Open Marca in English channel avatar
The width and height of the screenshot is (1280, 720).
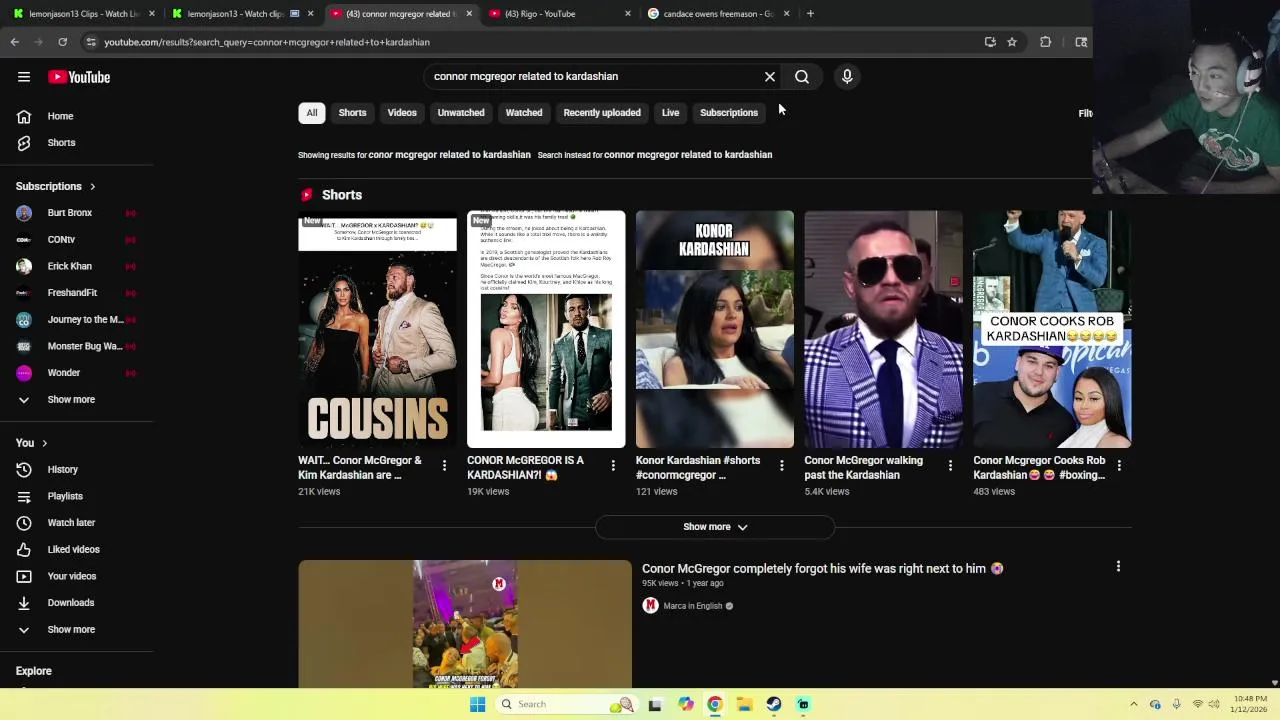650,606
